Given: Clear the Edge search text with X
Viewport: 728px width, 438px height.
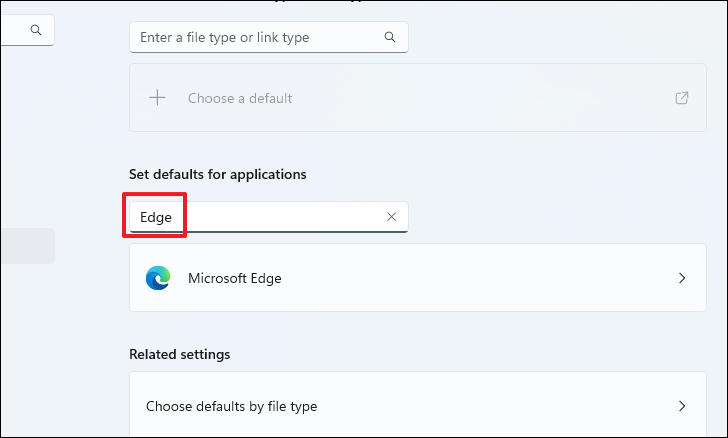Looking at the screenshot, I should [x=392, y=217].
